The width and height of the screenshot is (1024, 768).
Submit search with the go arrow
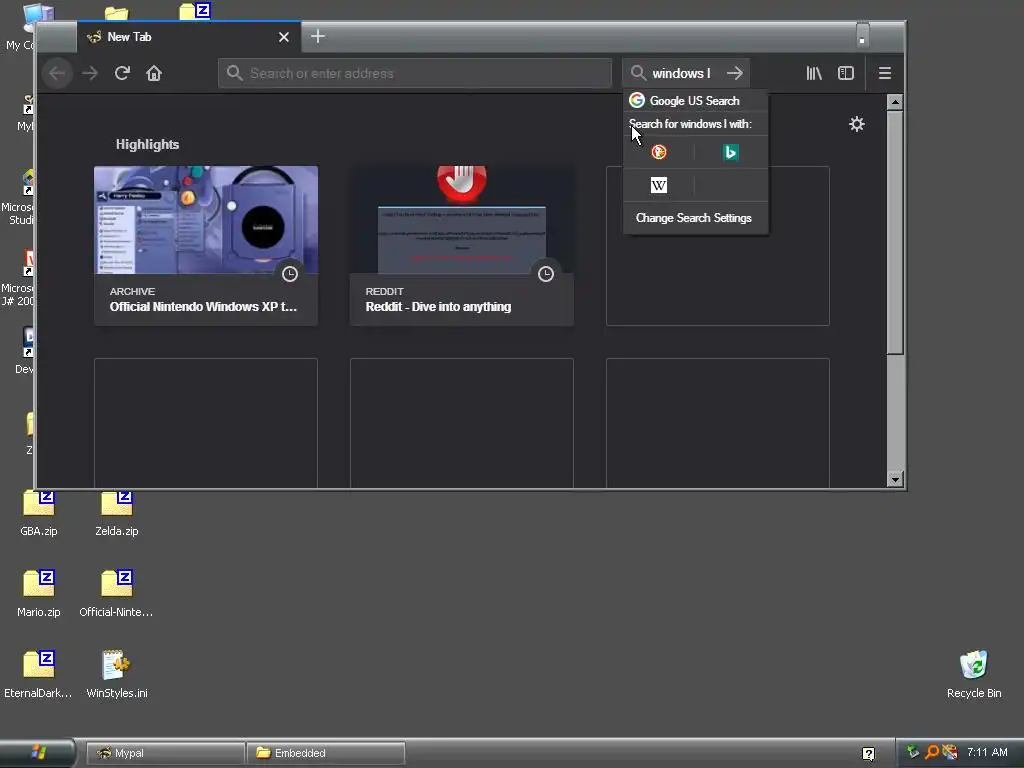pyautogui.click(x=735, y=73)
